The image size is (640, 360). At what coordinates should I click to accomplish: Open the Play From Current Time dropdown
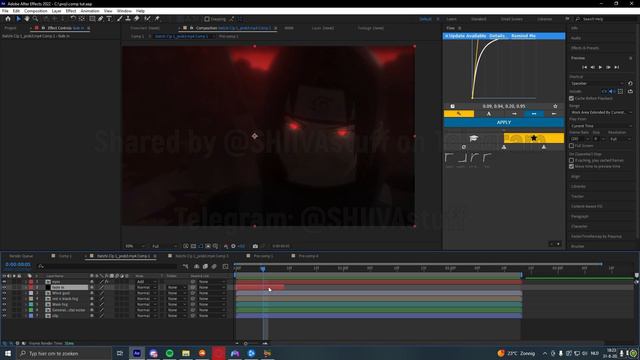(601, 126)
